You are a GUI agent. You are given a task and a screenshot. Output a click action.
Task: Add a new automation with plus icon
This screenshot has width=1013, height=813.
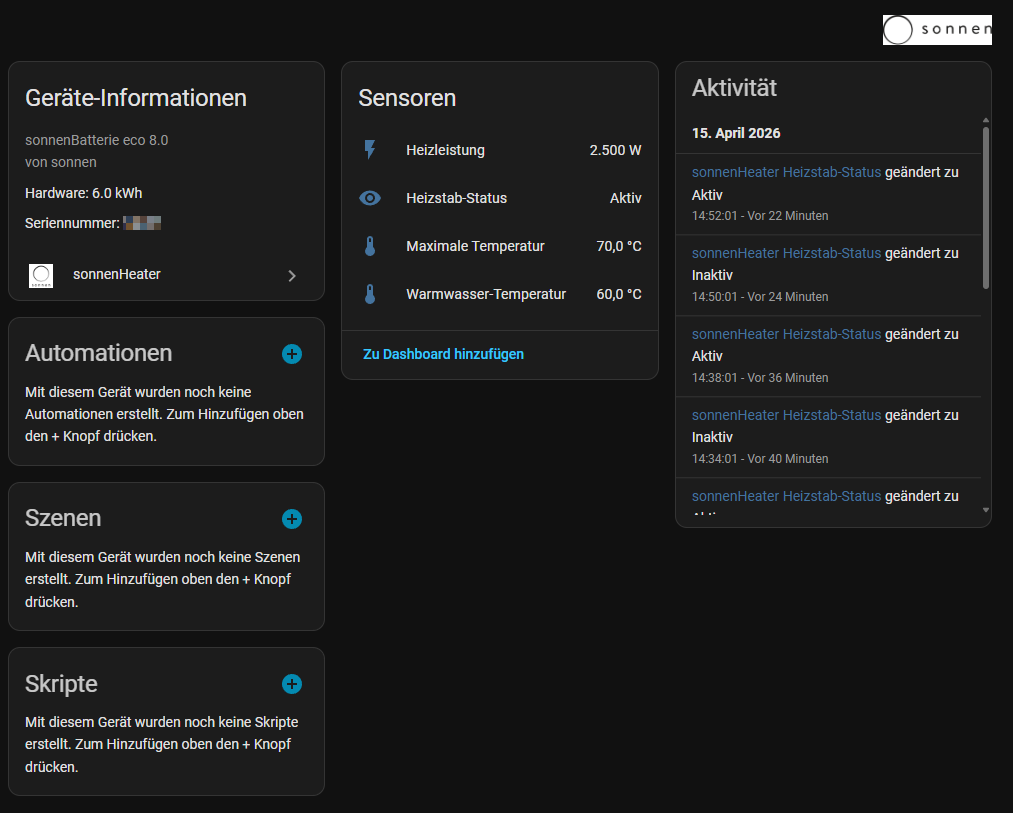[x=292, y=354]
